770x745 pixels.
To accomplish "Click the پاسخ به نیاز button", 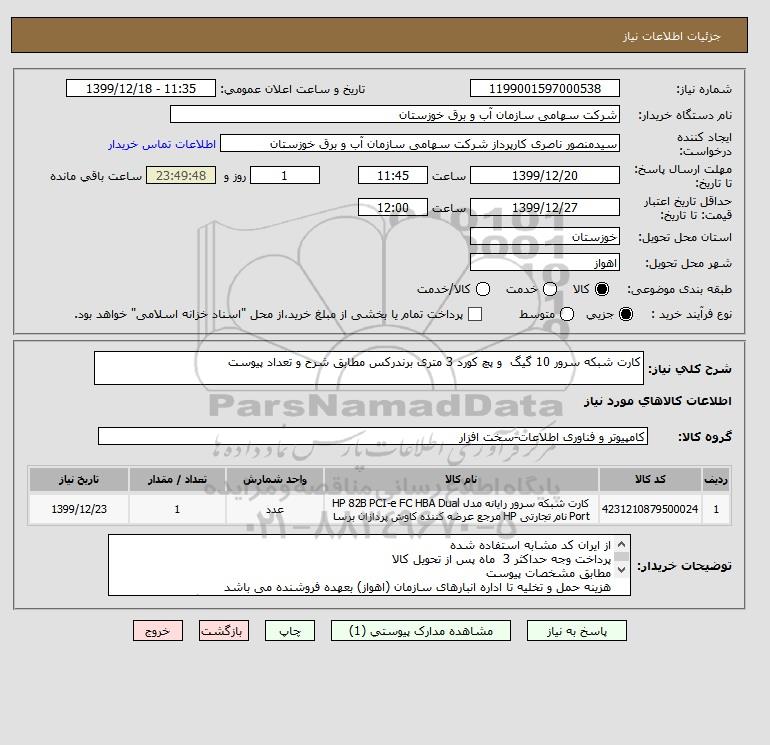I will tap(577, 631).
